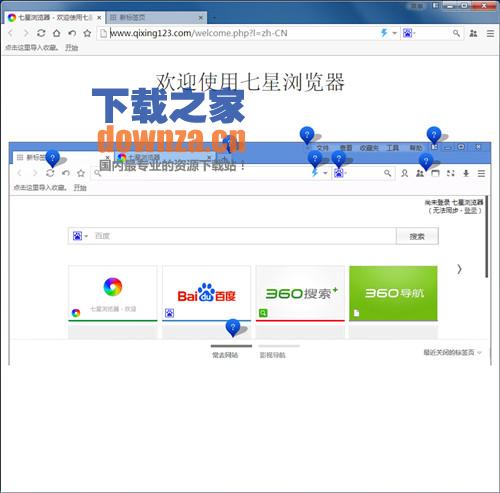This screenshot has height=493, width=500.
Task: Click the users icon near menu button
Action: [x=473, y=33]
